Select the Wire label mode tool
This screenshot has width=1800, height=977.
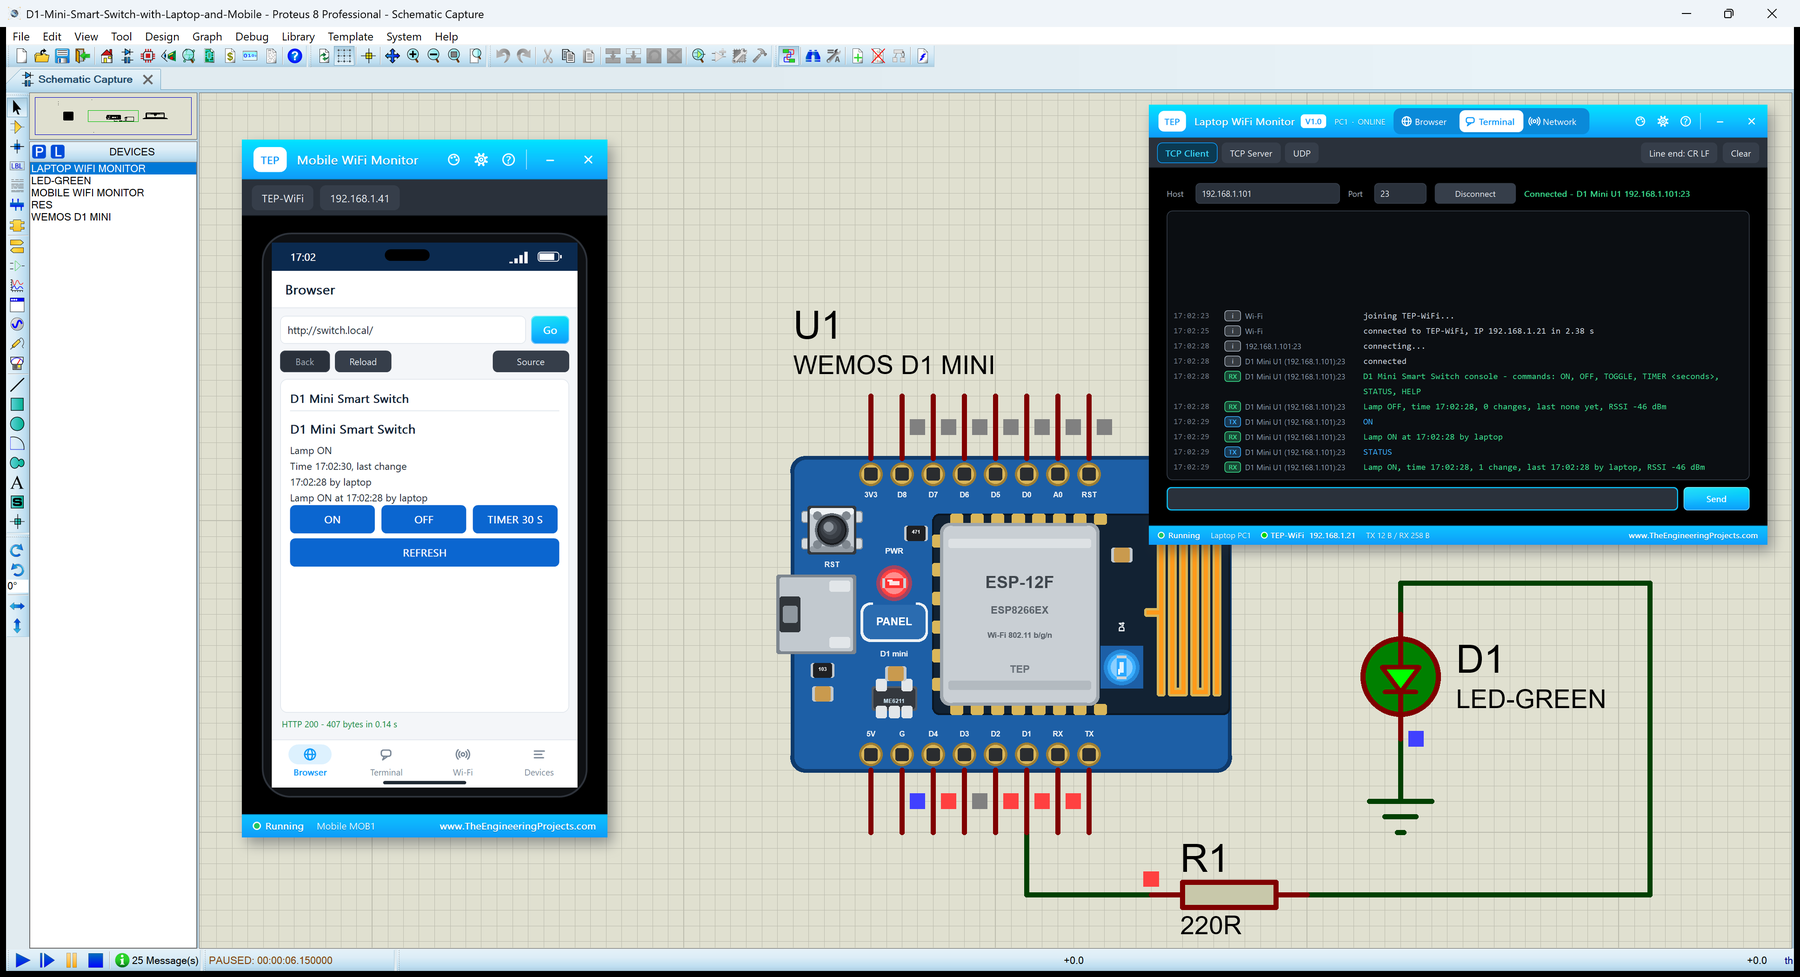tap(17, 166)
